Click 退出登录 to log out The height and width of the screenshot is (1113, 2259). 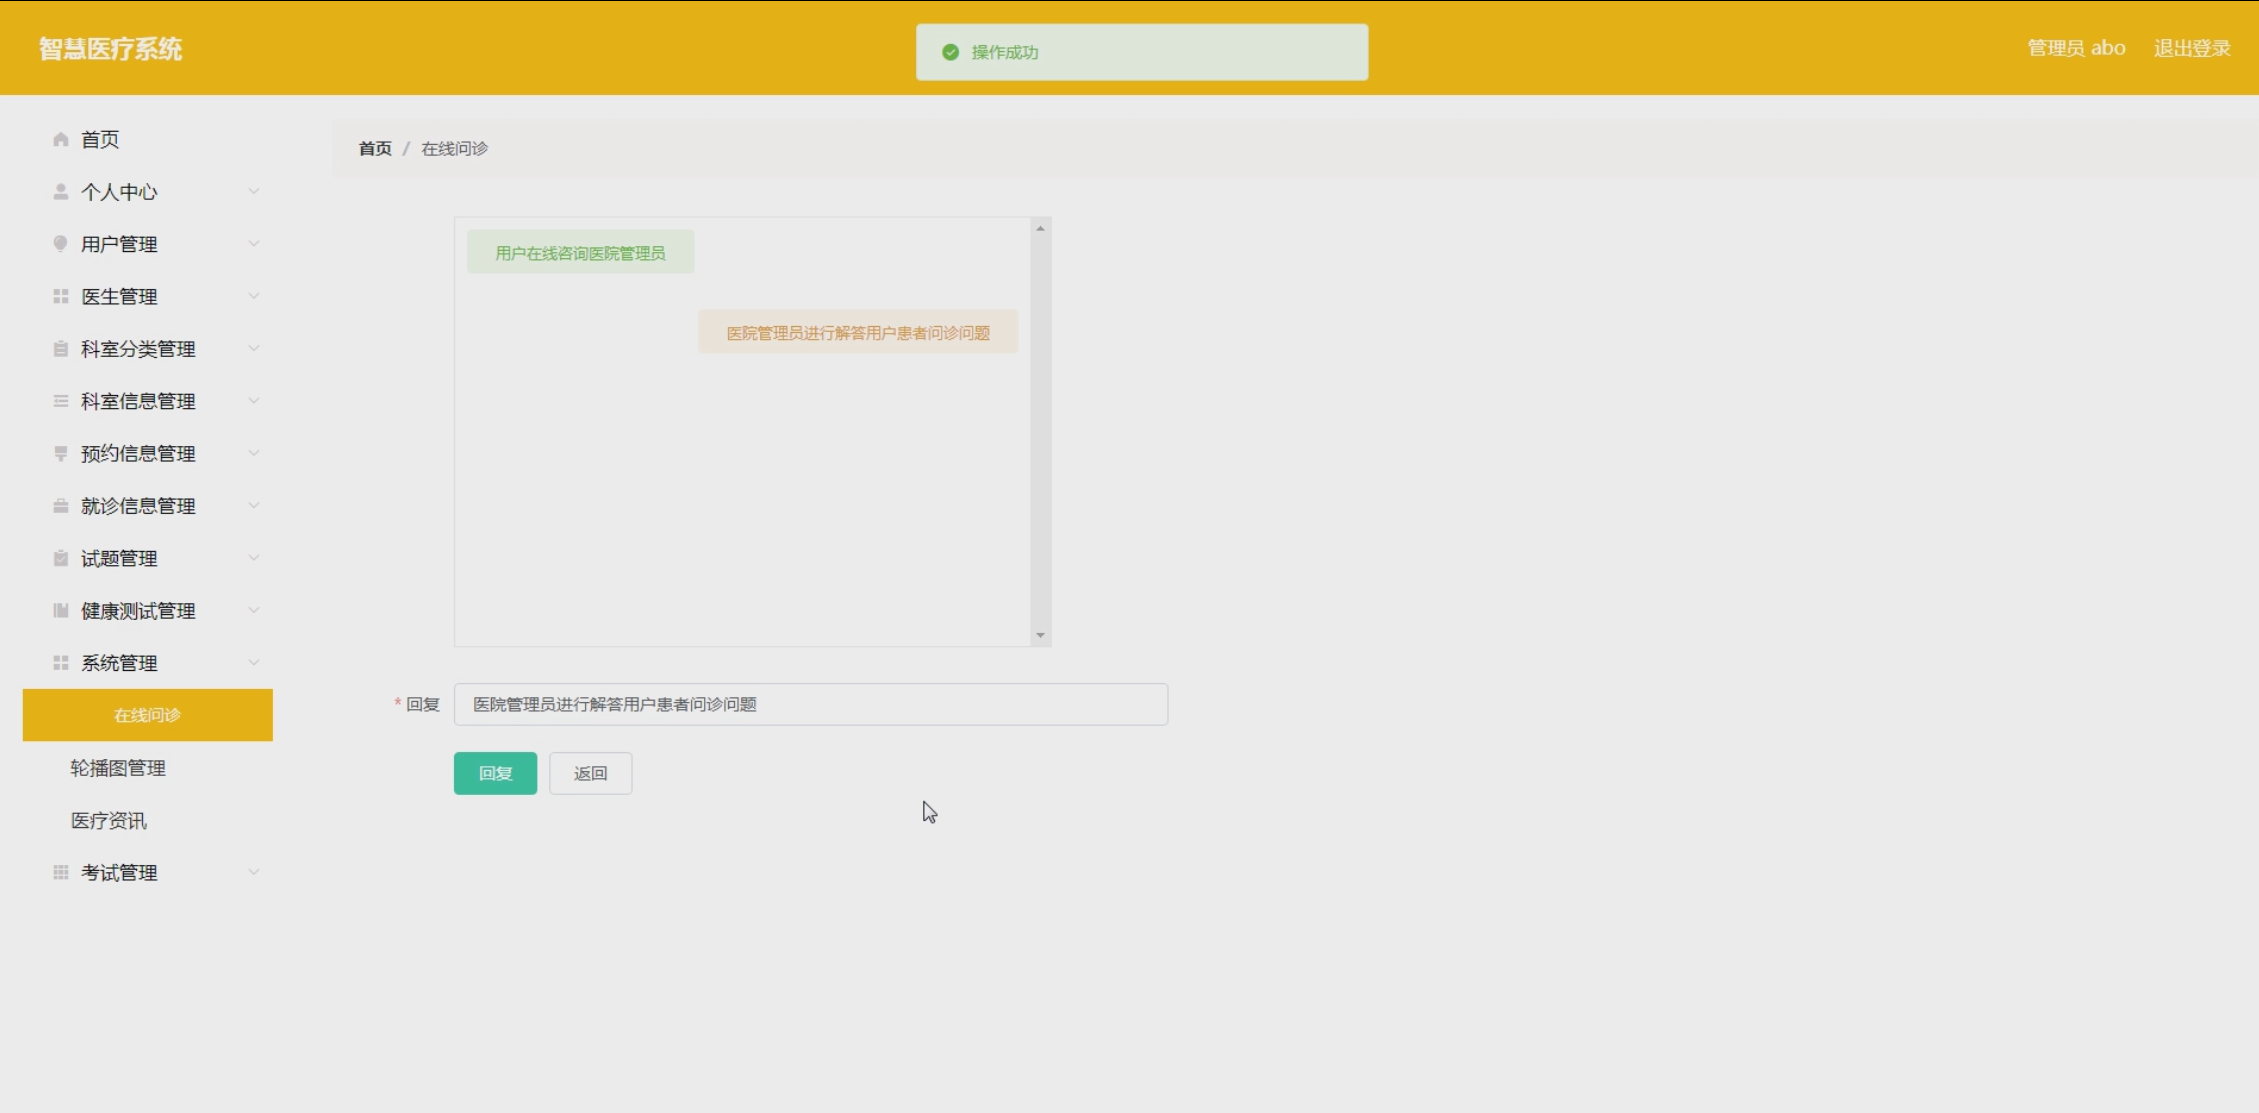pyautogui.click(x=2191, y=48)
